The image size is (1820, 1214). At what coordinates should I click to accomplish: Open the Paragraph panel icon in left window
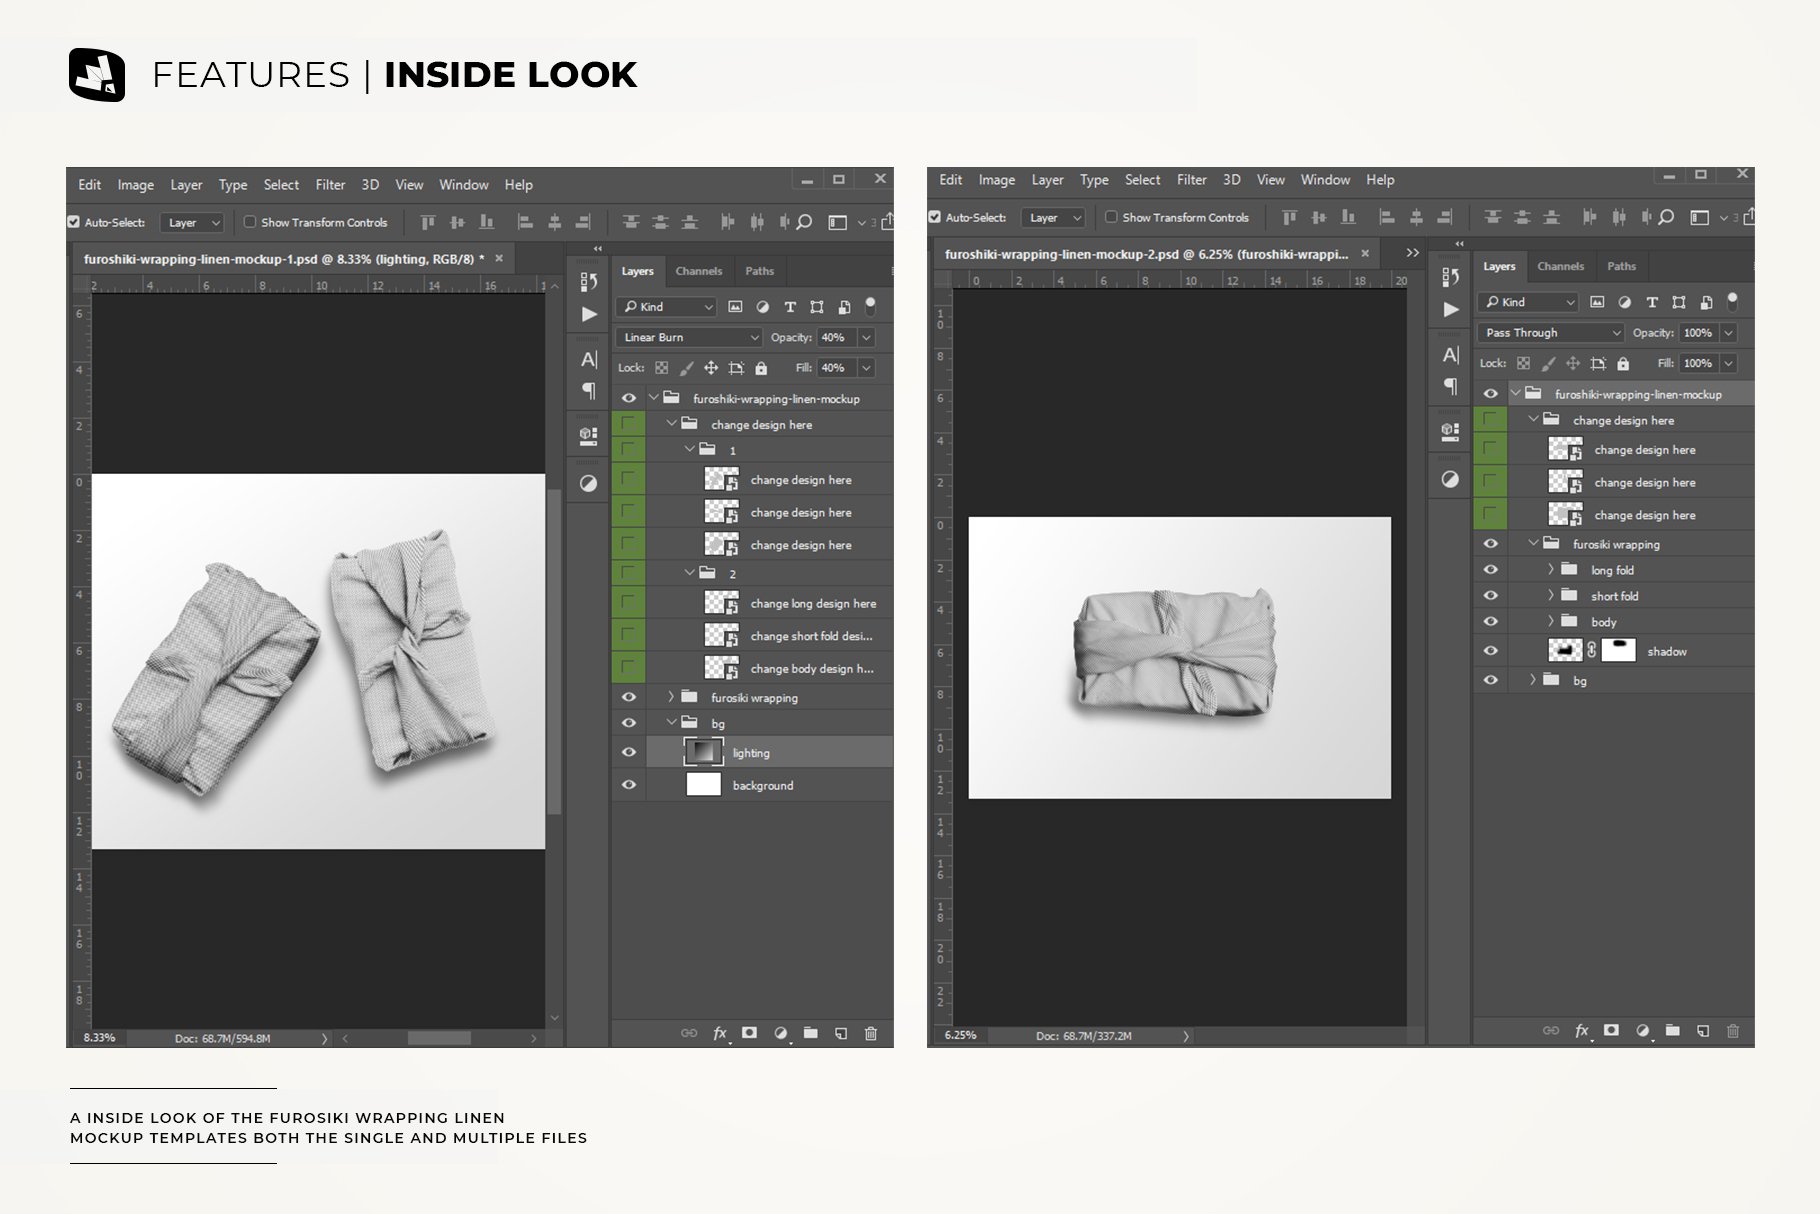click(589, 390)
